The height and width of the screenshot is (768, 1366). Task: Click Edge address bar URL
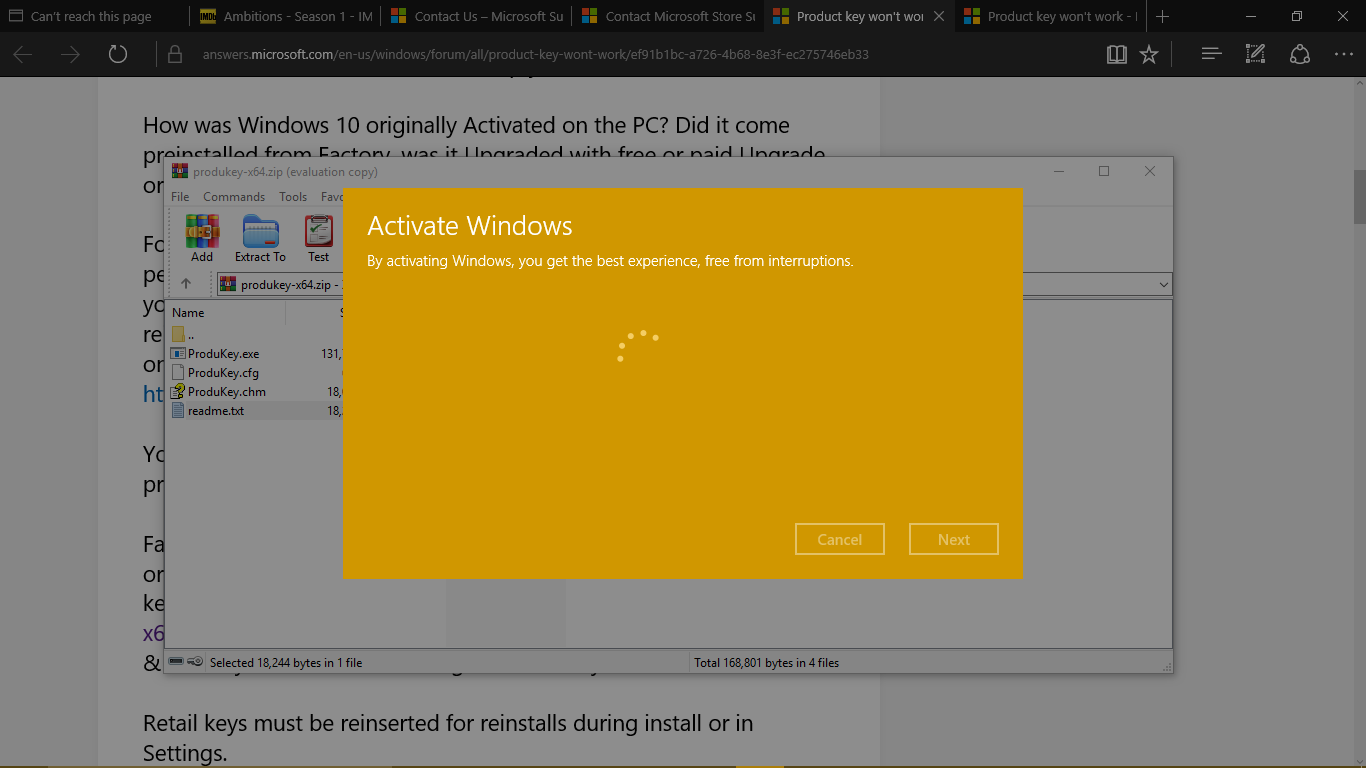pyautogui.click(x=535, y=54)
